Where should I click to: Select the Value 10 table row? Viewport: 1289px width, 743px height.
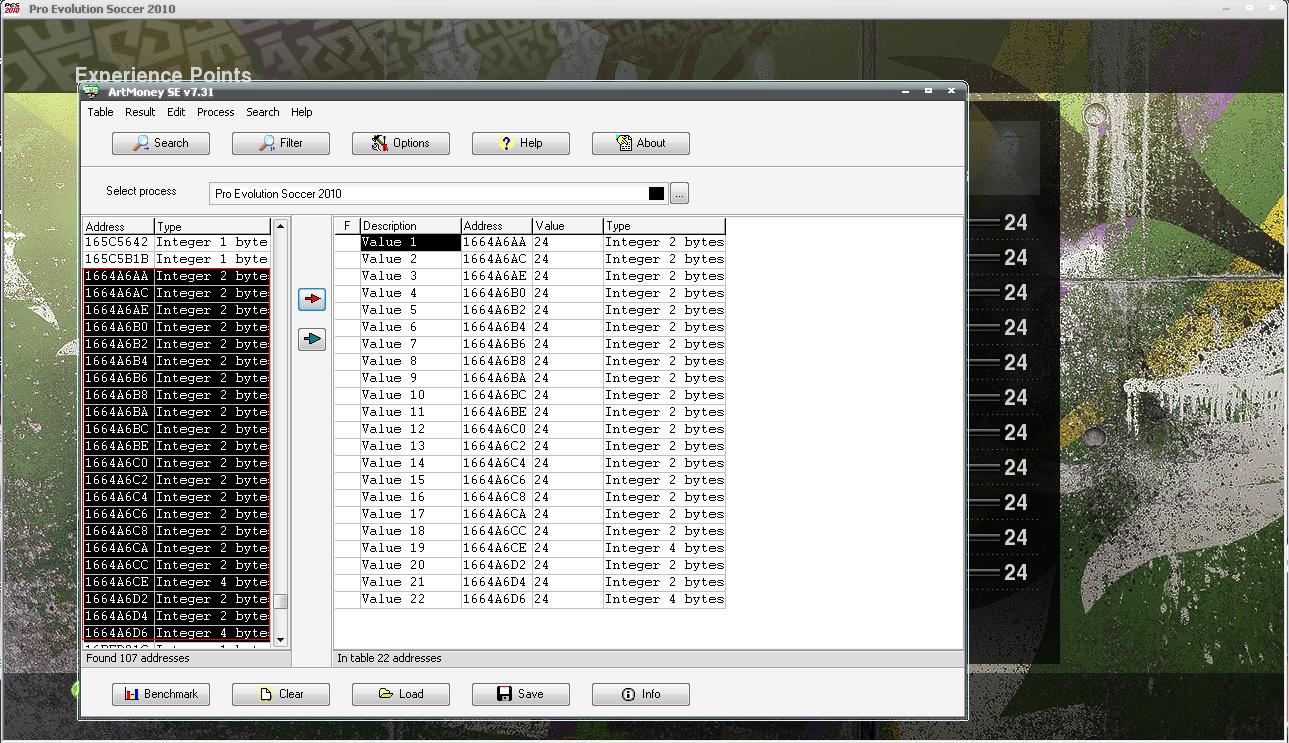(x=530, y=395)
